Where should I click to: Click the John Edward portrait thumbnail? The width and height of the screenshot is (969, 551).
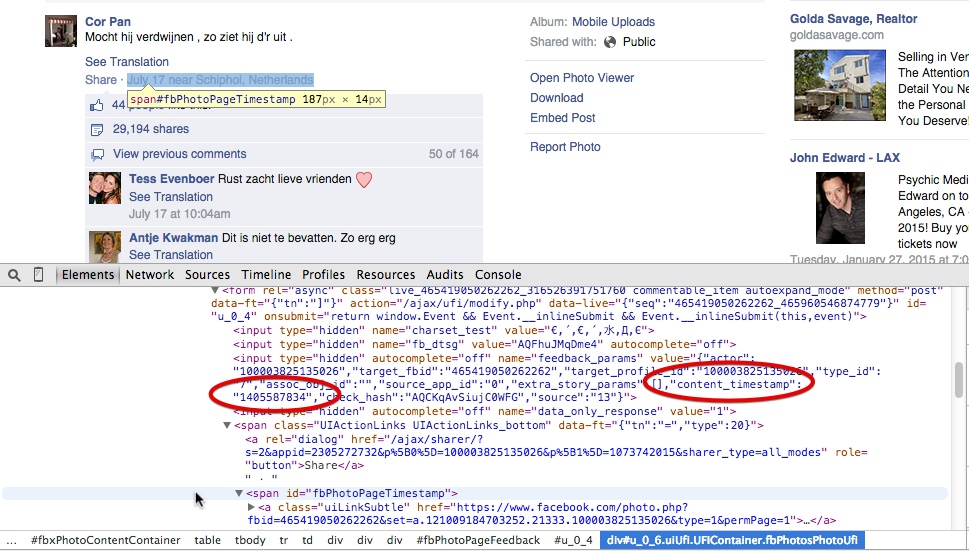pos(840,208)
